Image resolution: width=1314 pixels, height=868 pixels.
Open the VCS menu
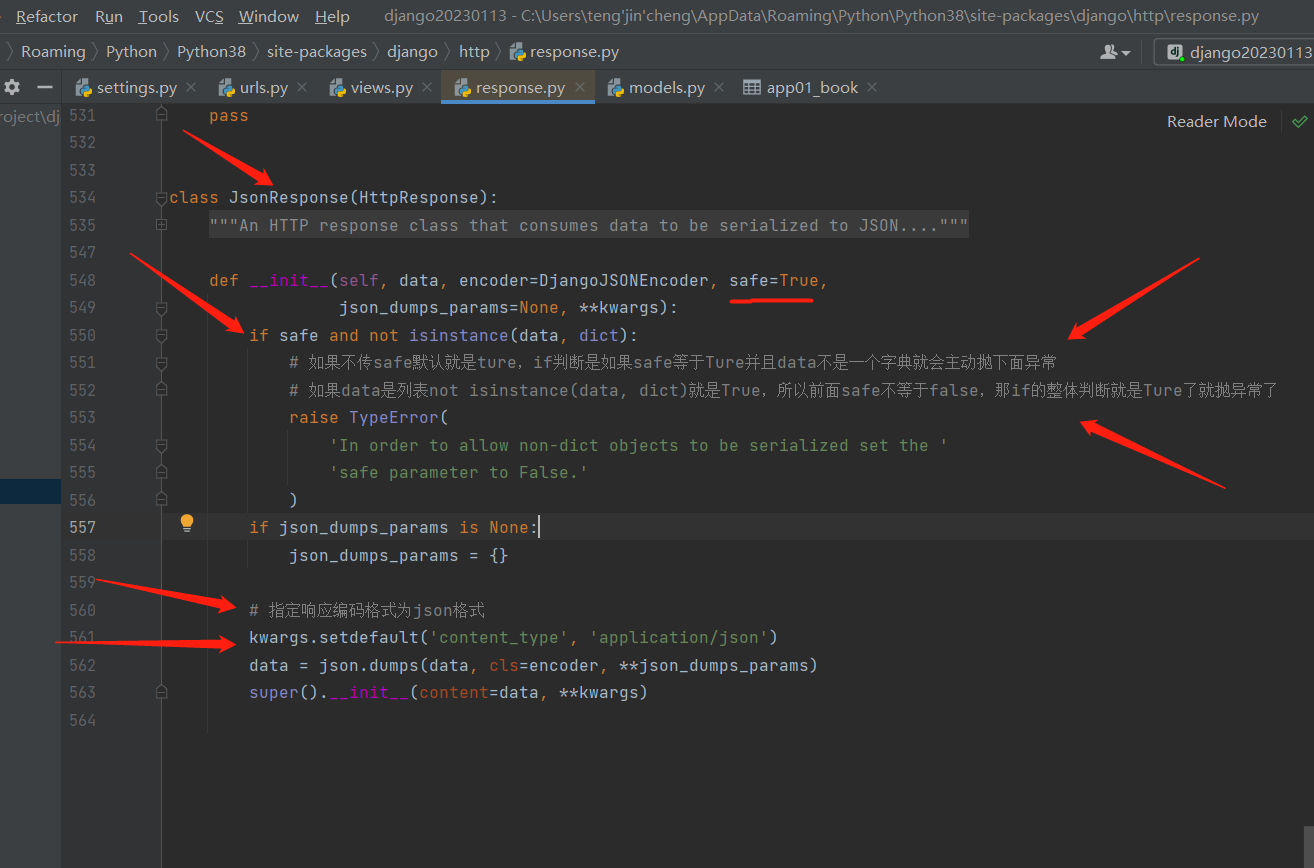(209, 16)
